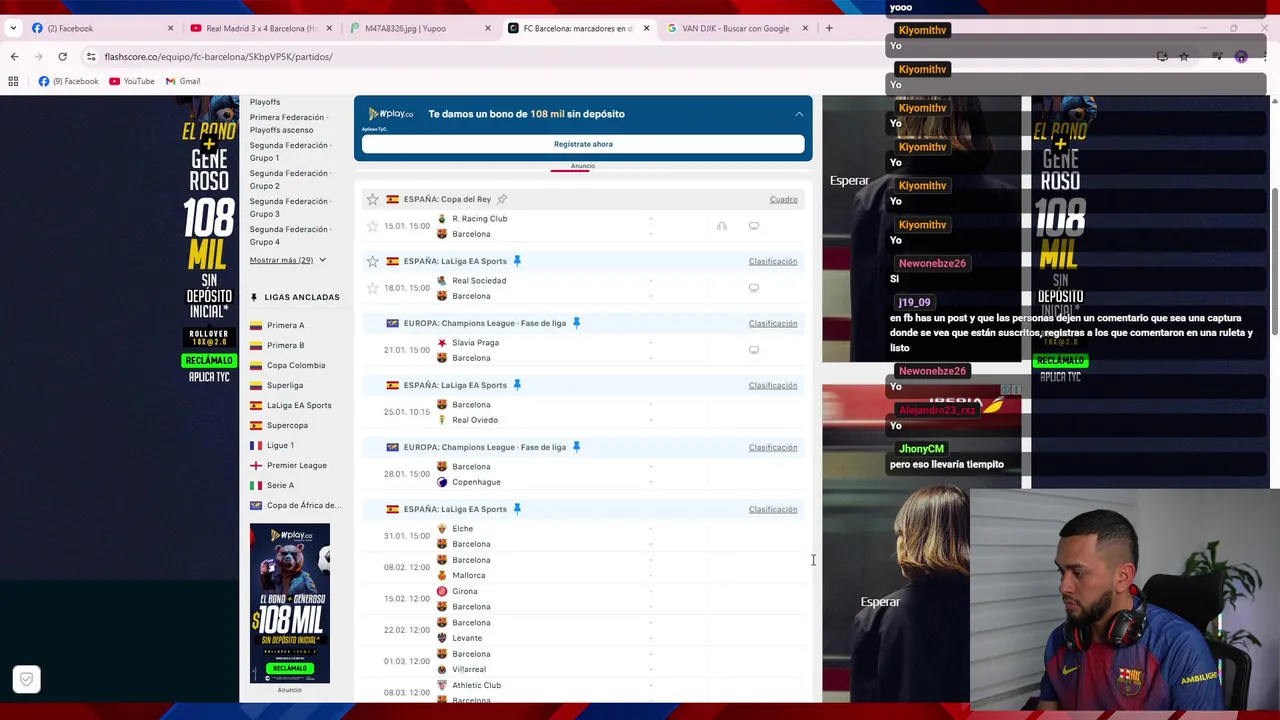Reload the Flashscore page

[x=62, y=57]
